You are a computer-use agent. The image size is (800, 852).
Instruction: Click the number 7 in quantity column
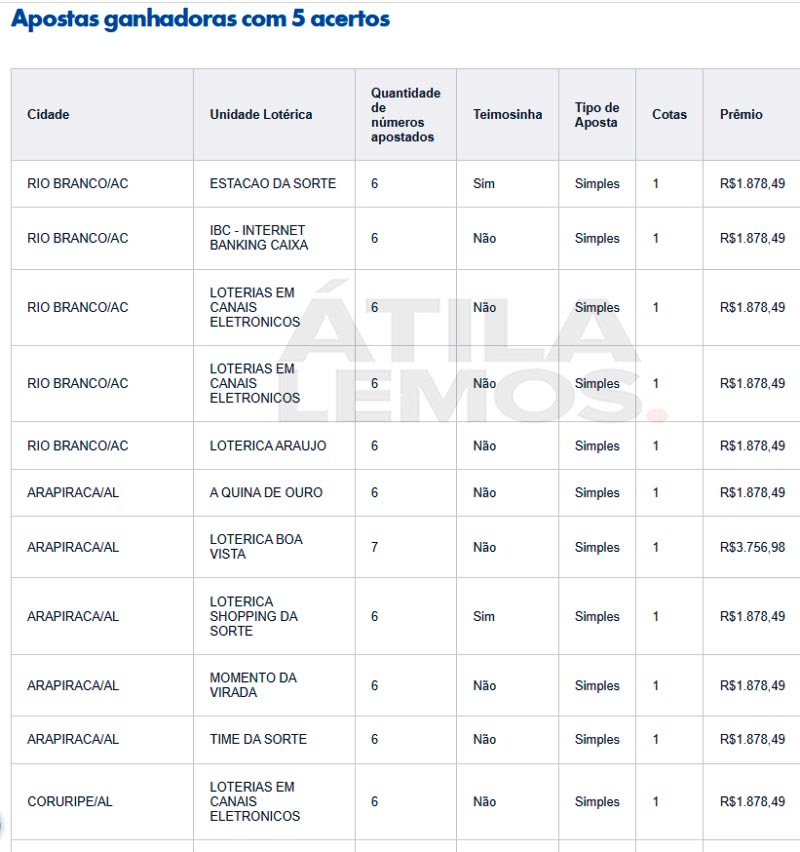click(x=374, y=547)
